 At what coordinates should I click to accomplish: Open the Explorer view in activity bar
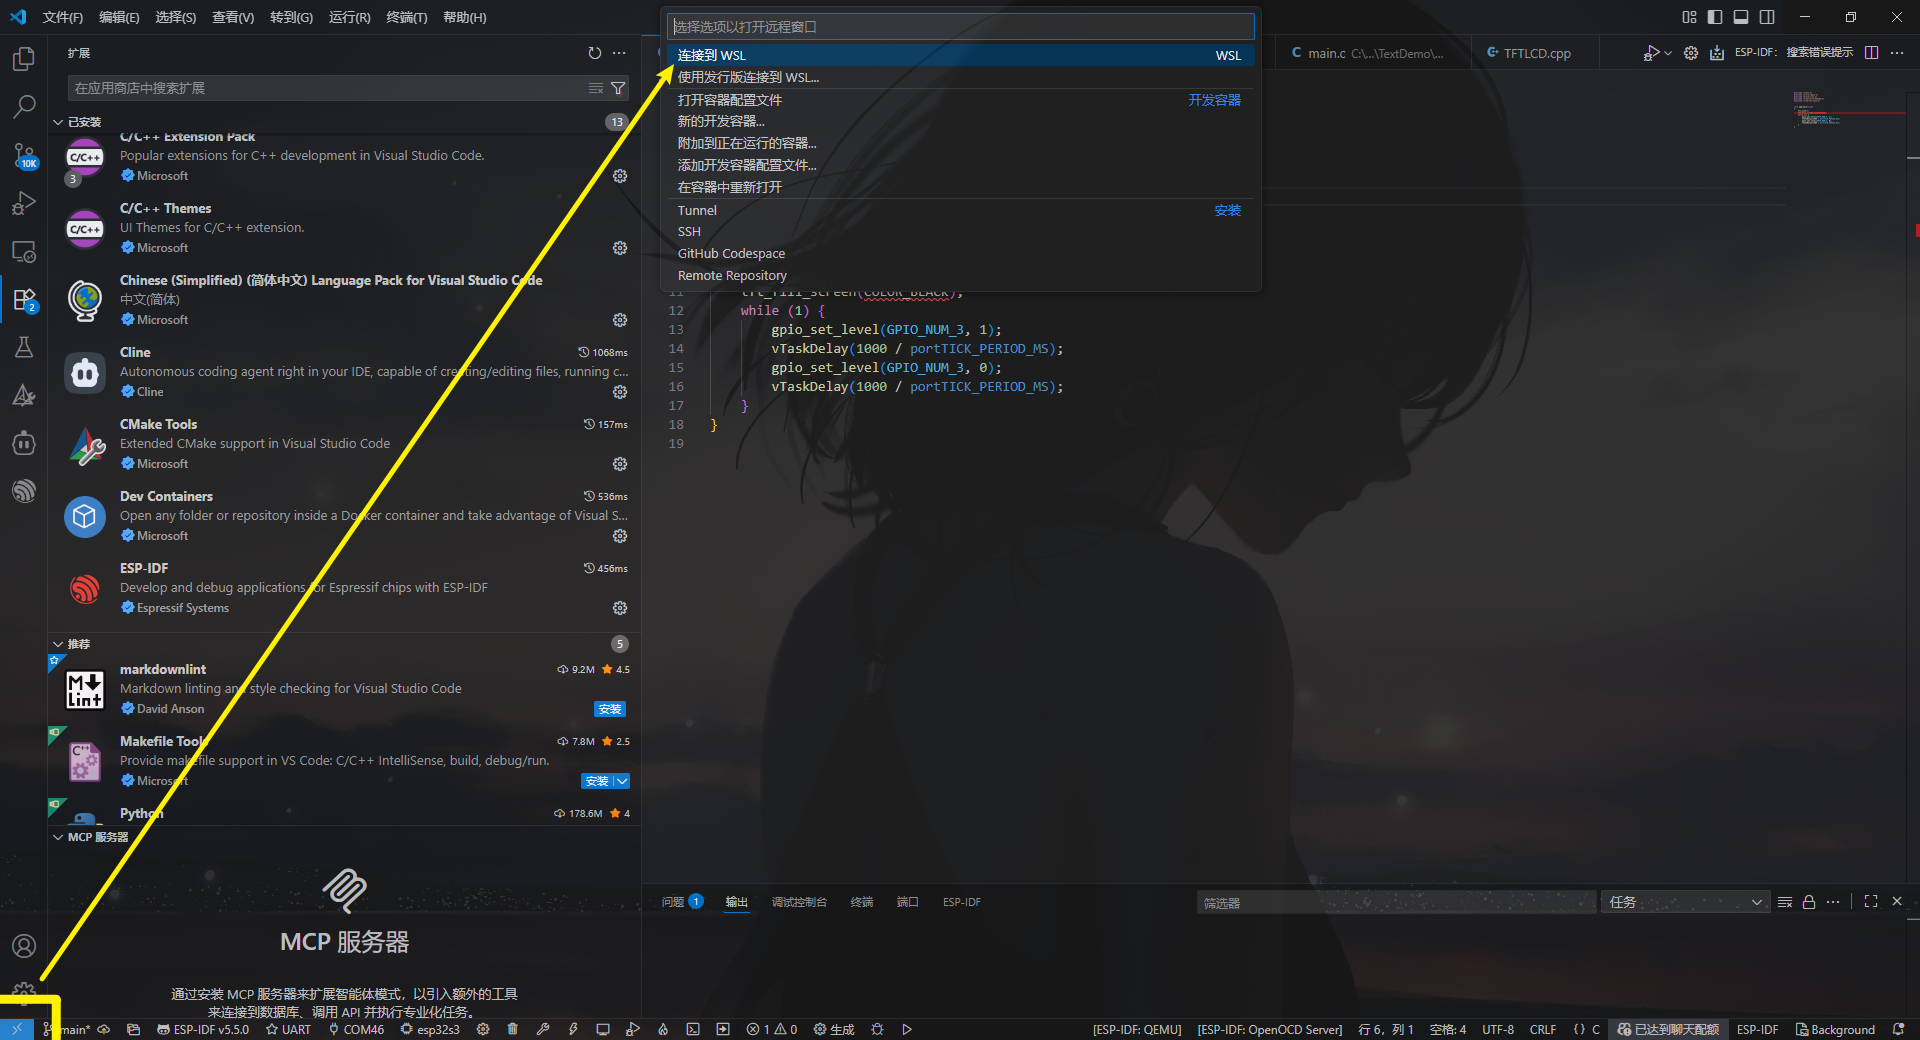23,59
